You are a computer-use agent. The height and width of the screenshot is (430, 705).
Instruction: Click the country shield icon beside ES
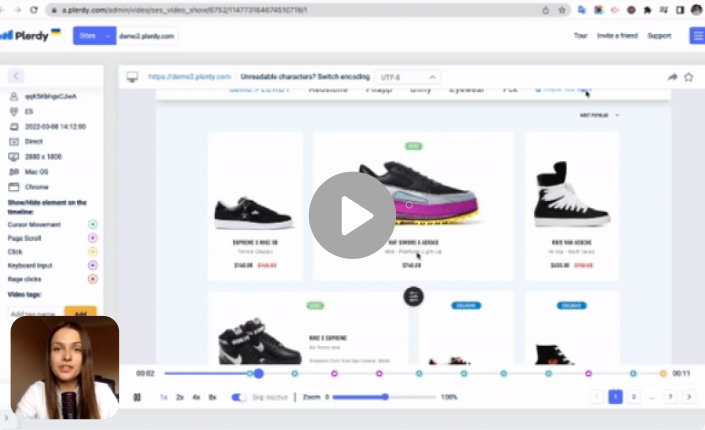[14, 111]
